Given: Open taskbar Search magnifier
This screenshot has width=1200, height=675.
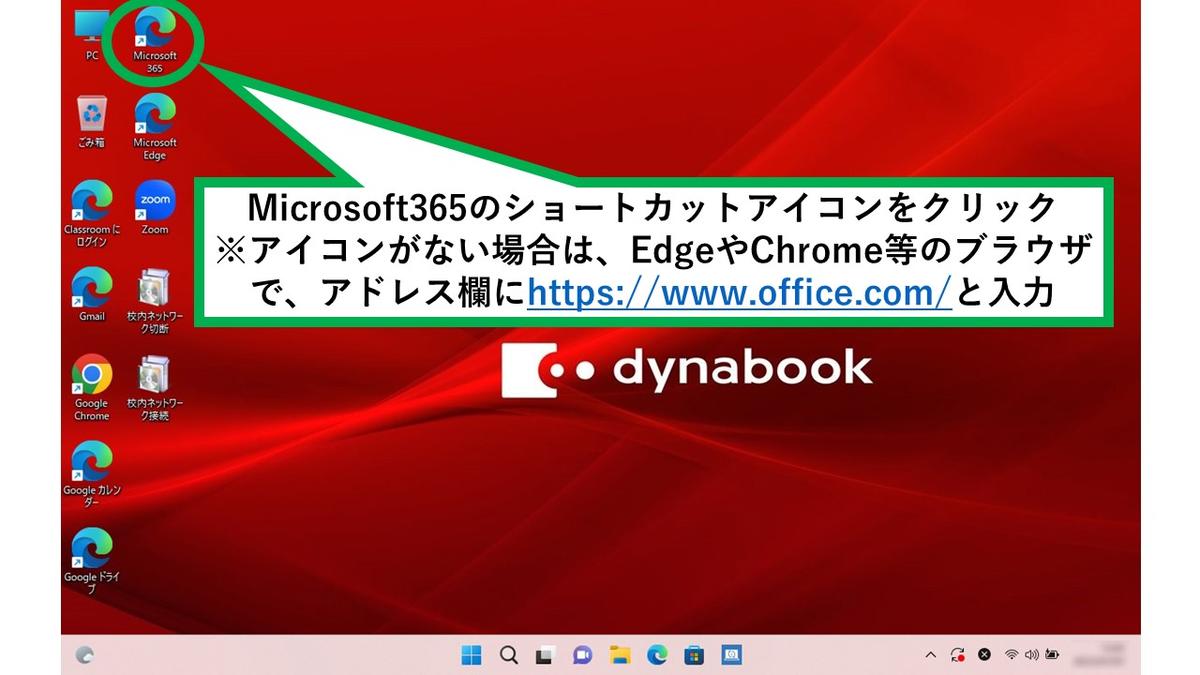Looking at the screenshot, I should [508, 655].
